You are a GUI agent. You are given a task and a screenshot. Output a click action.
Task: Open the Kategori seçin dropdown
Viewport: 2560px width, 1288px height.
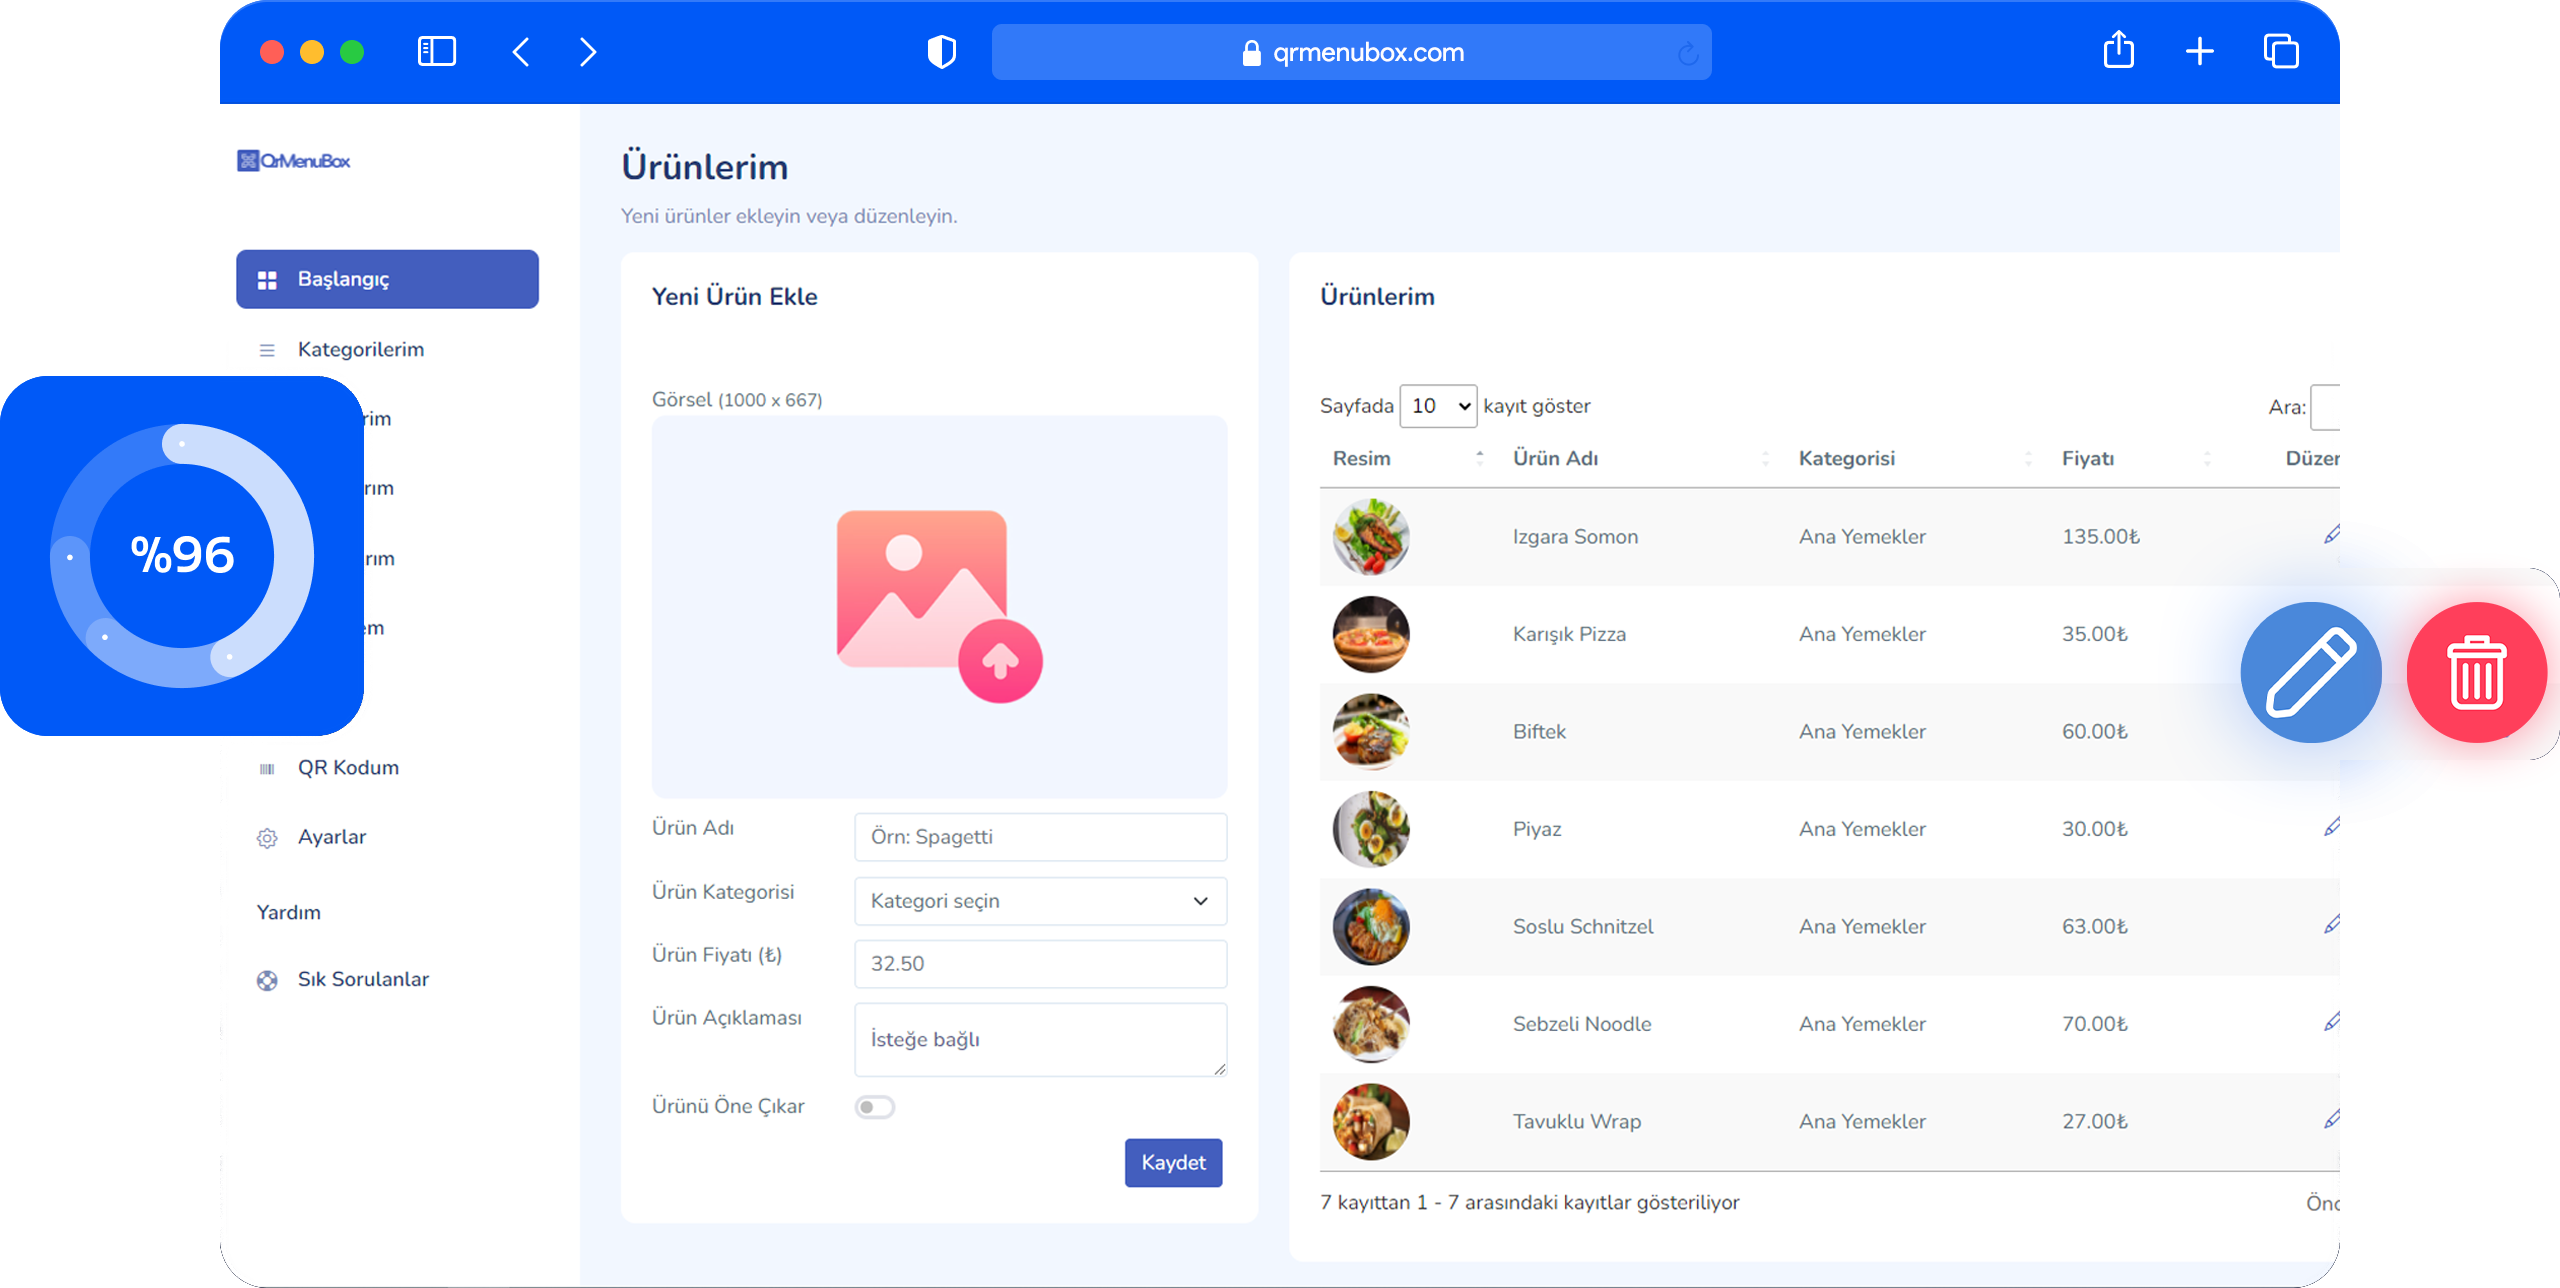click(1040, 901)
